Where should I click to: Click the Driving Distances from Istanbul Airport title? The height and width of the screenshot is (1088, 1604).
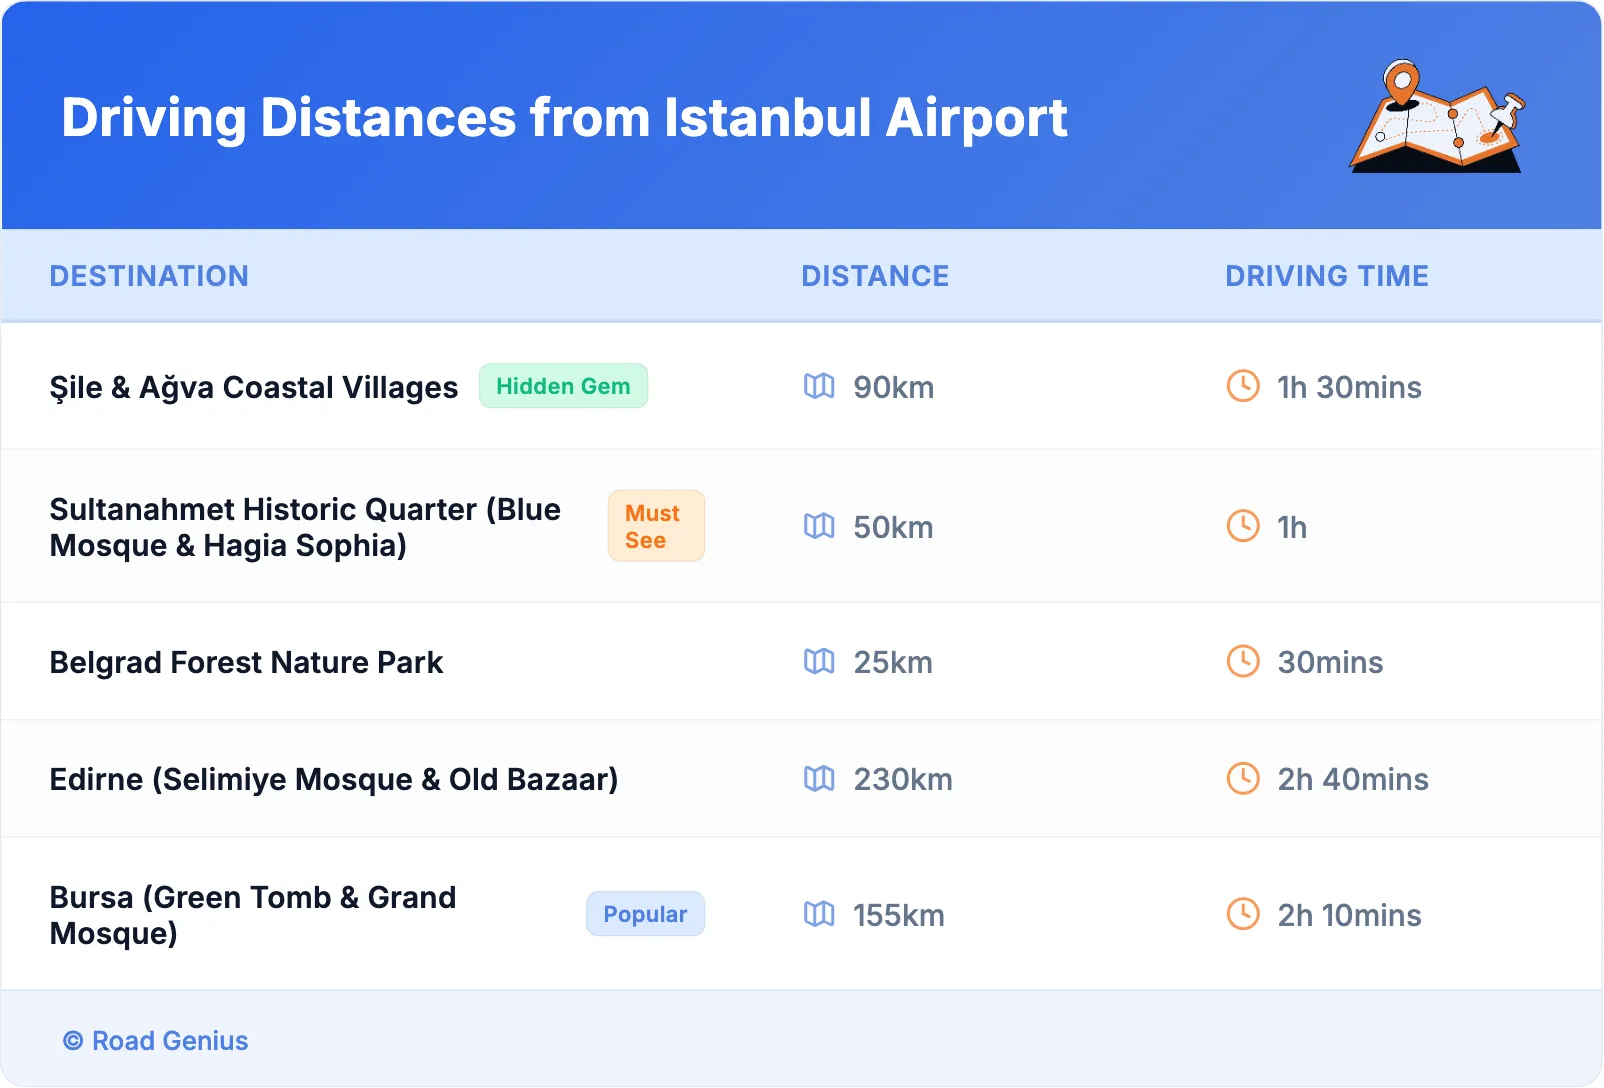coord(564,118)
